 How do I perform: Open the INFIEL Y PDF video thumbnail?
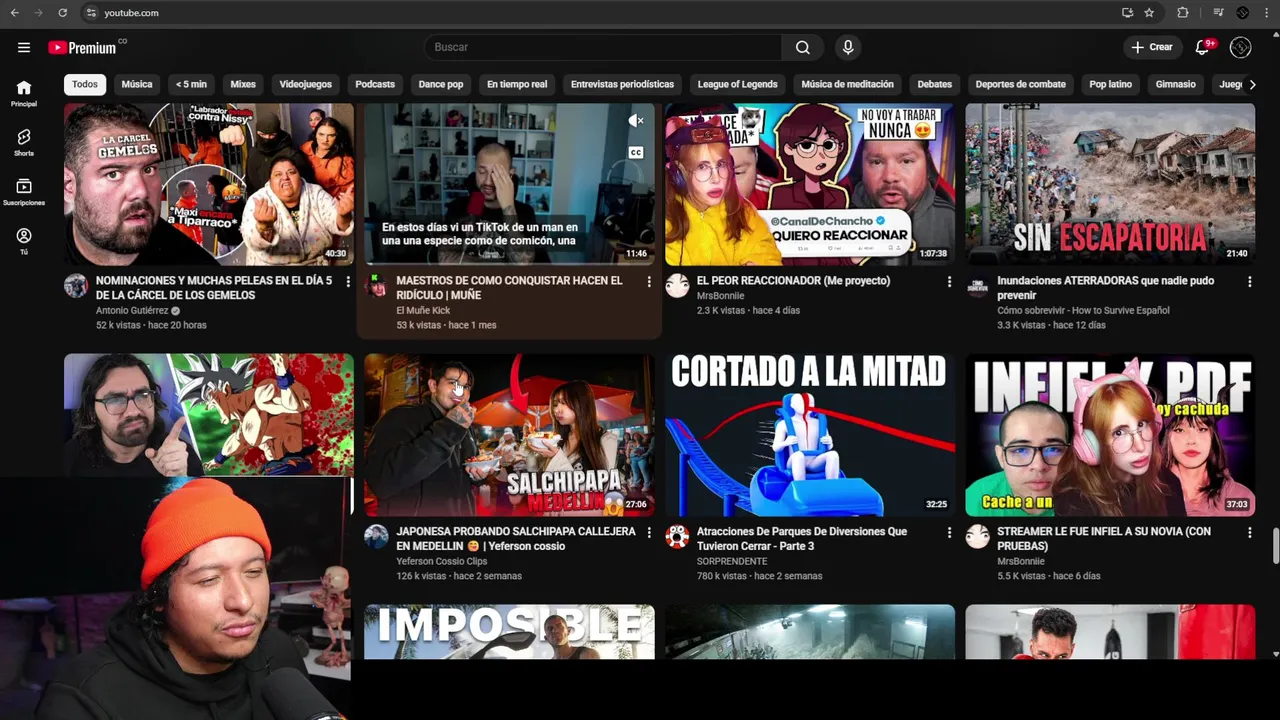(x=1110, y=435)
